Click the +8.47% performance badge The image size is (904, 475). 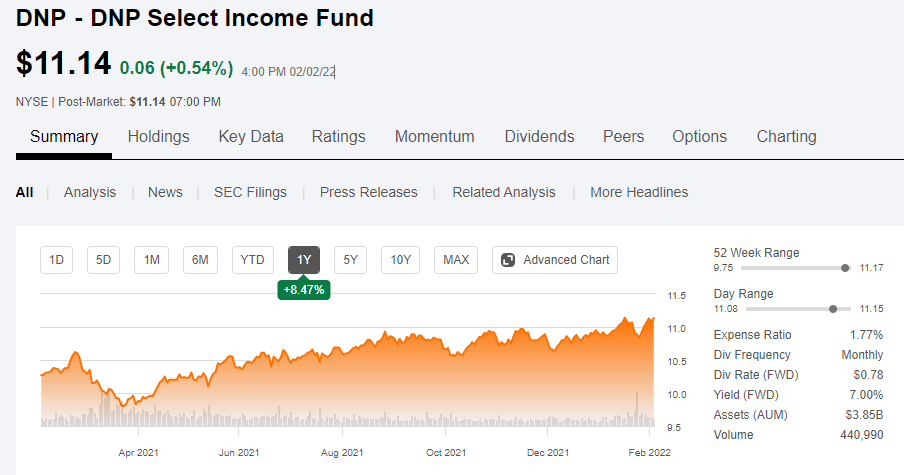coord(304,289)
